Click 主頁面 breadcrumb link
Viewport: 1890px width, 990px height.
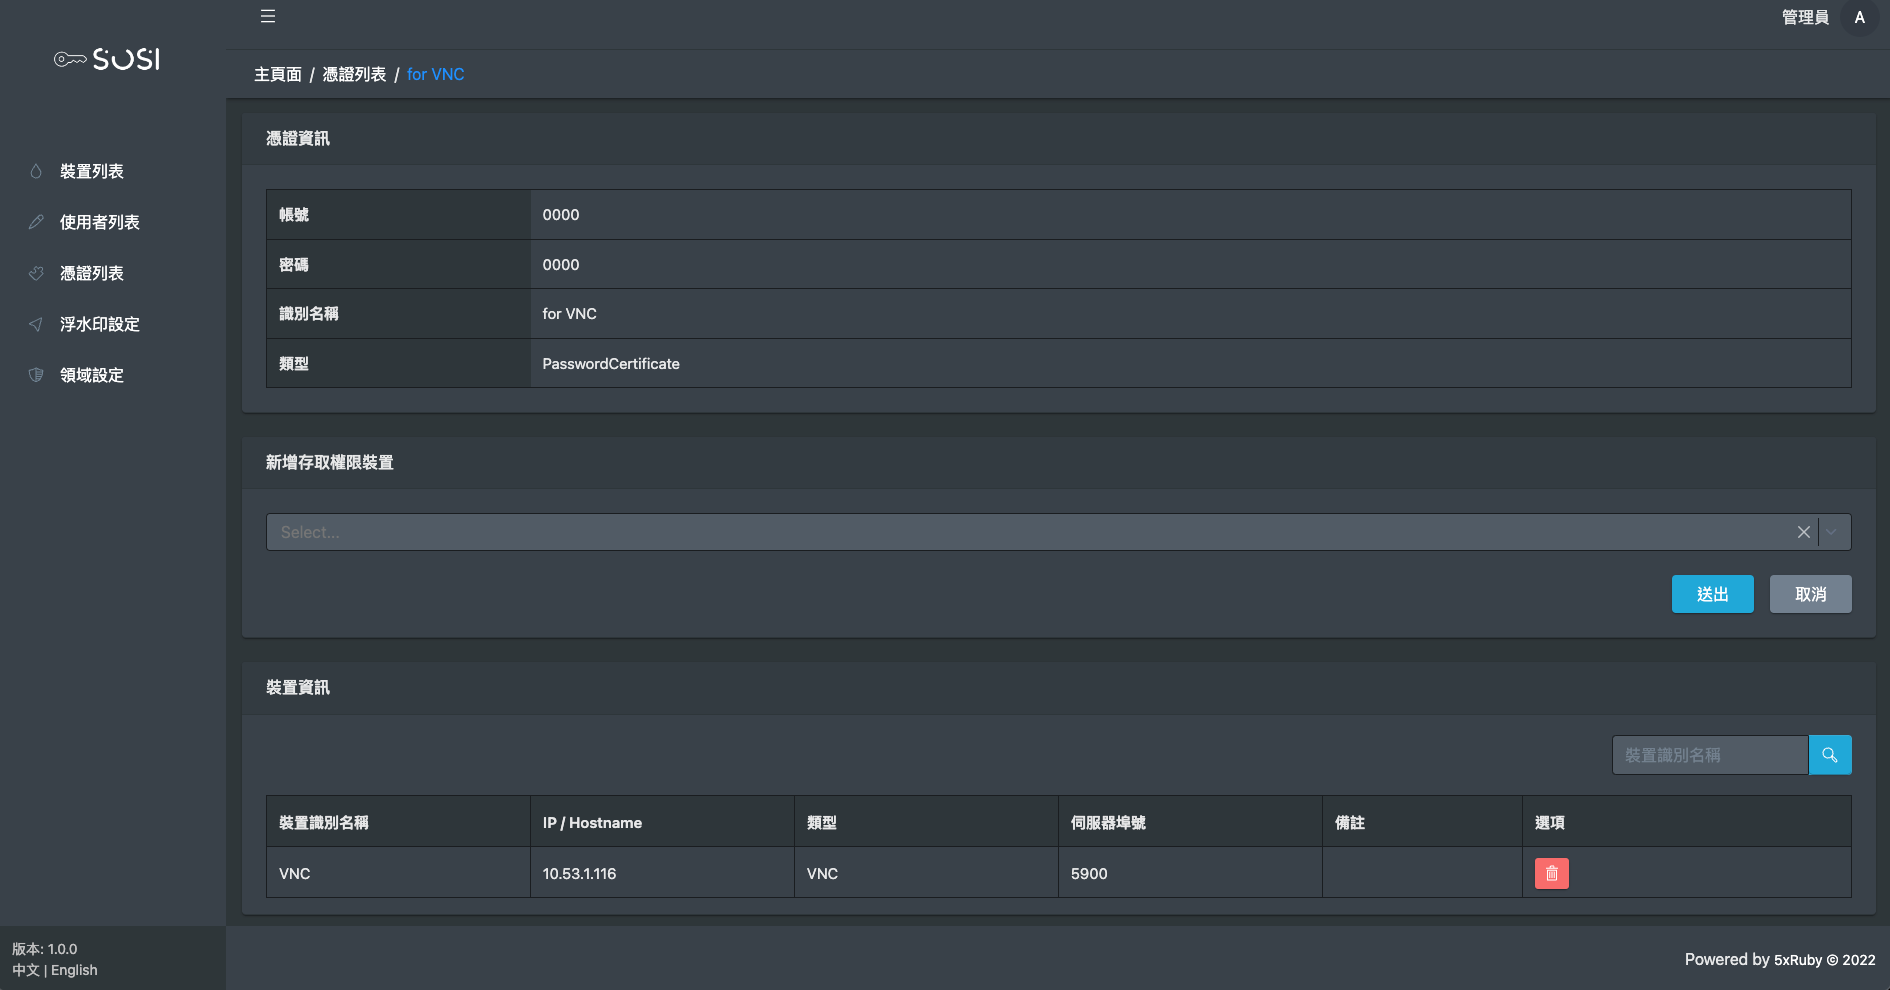pyautogui.click(x=277, y=74)
